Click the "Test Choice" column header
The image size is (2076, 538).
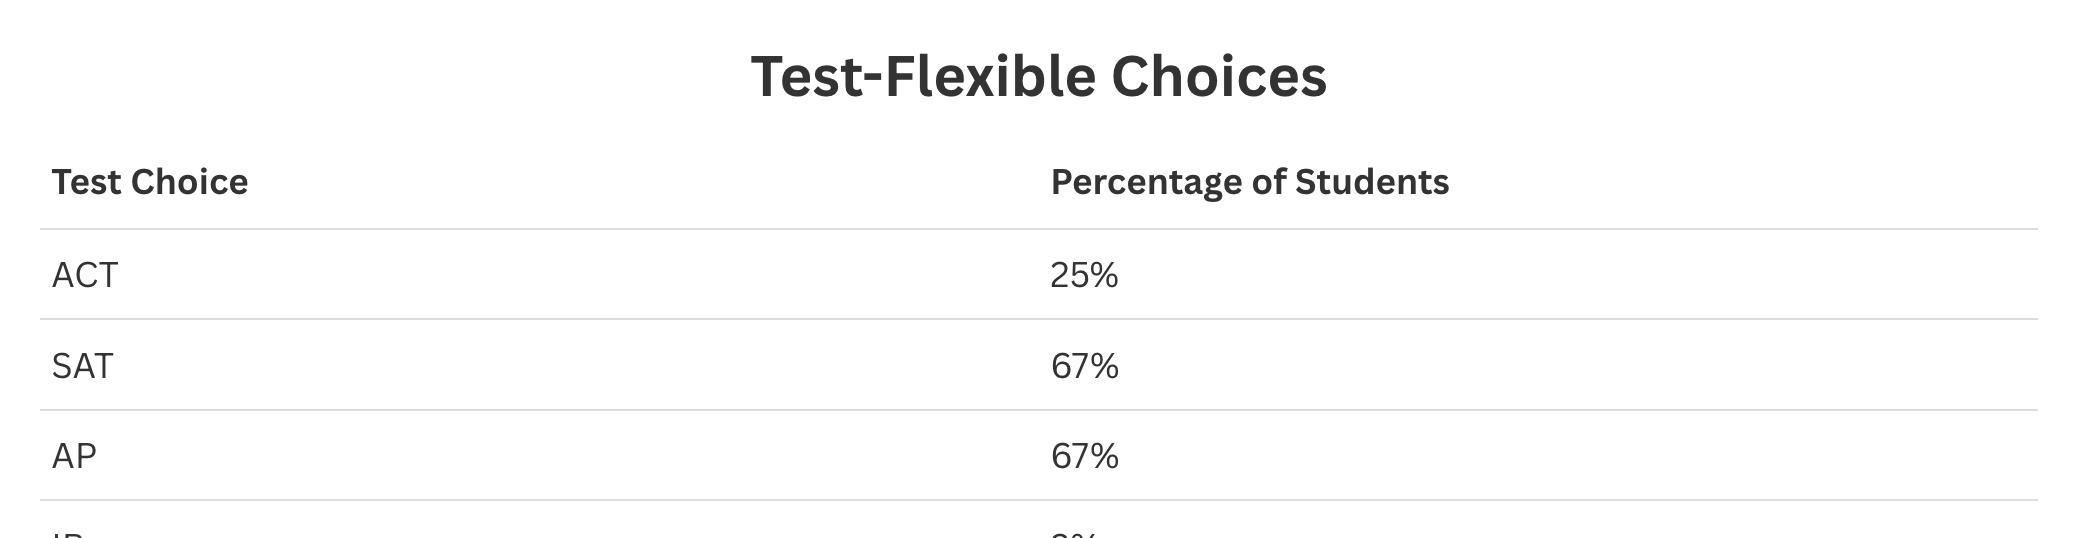coord(150,182)
